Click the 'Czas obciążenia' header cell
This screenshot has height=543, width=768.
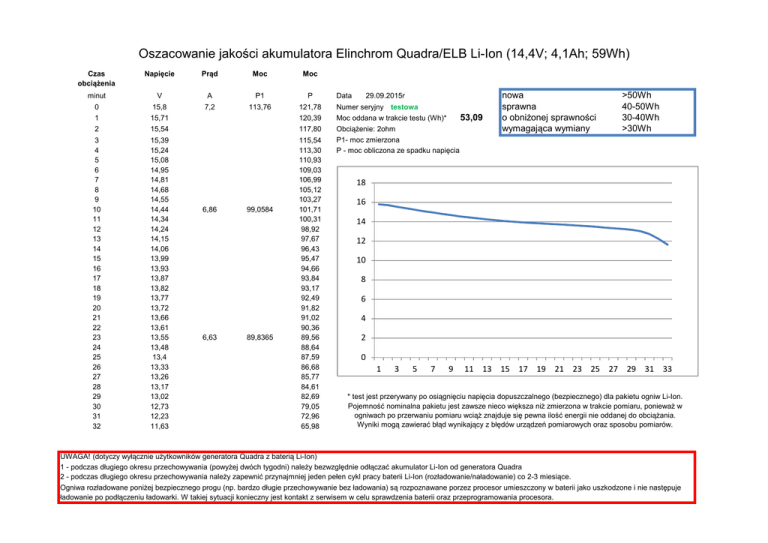pos(96,79)
